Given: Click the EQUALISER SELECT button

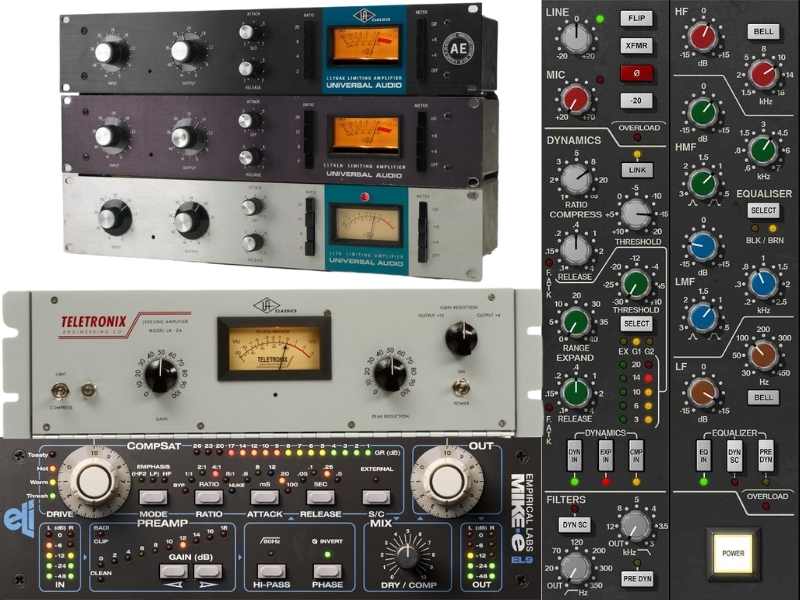Looking at the screenshot, I should pyautogui.click(x=763, y=210).
